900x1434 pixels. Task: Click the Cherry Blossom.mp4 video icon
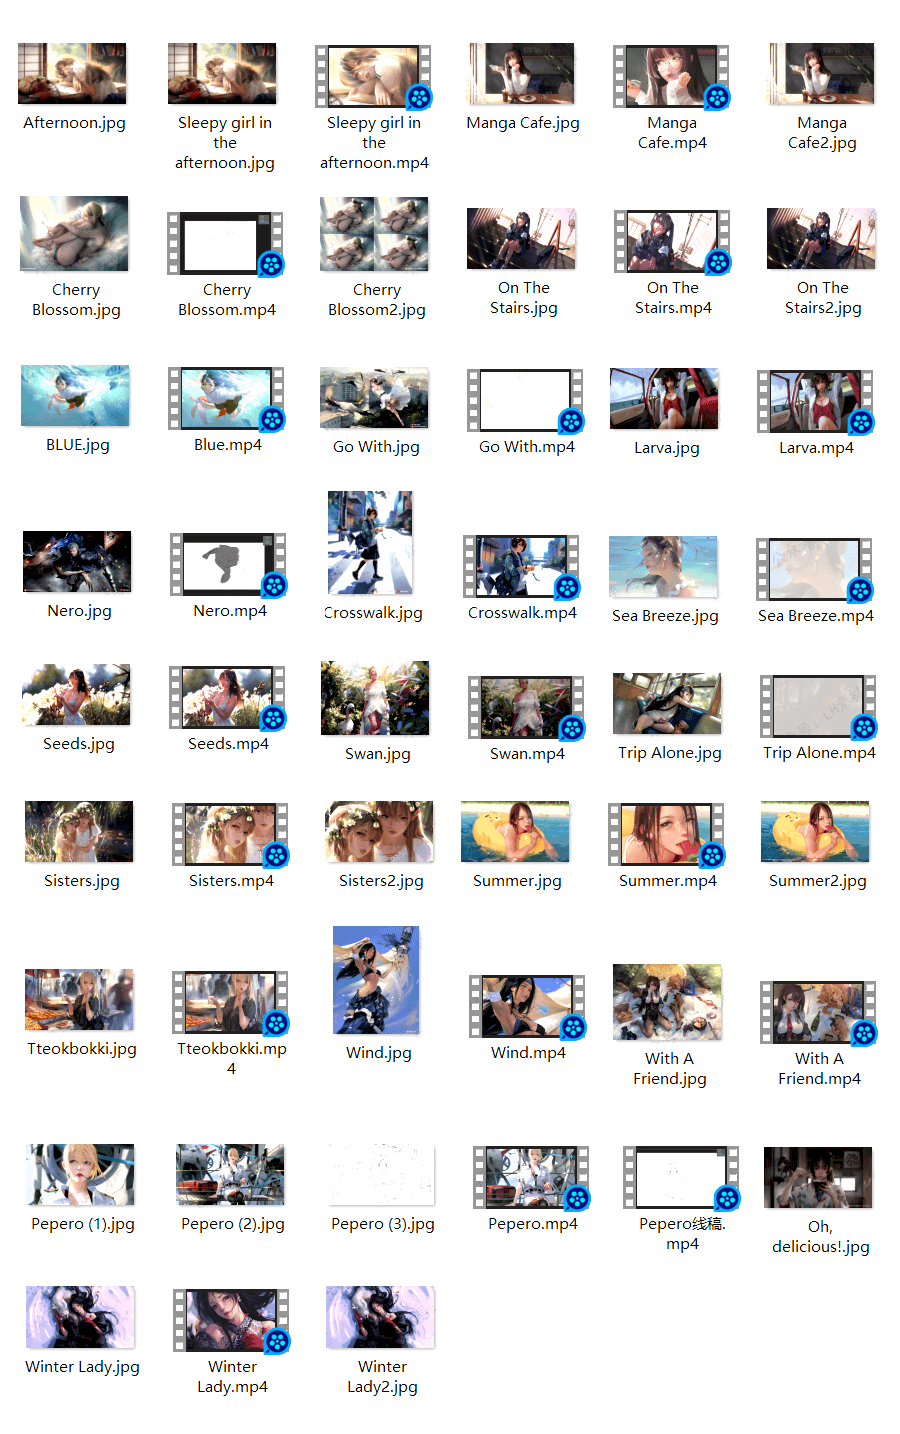point(225,243)
